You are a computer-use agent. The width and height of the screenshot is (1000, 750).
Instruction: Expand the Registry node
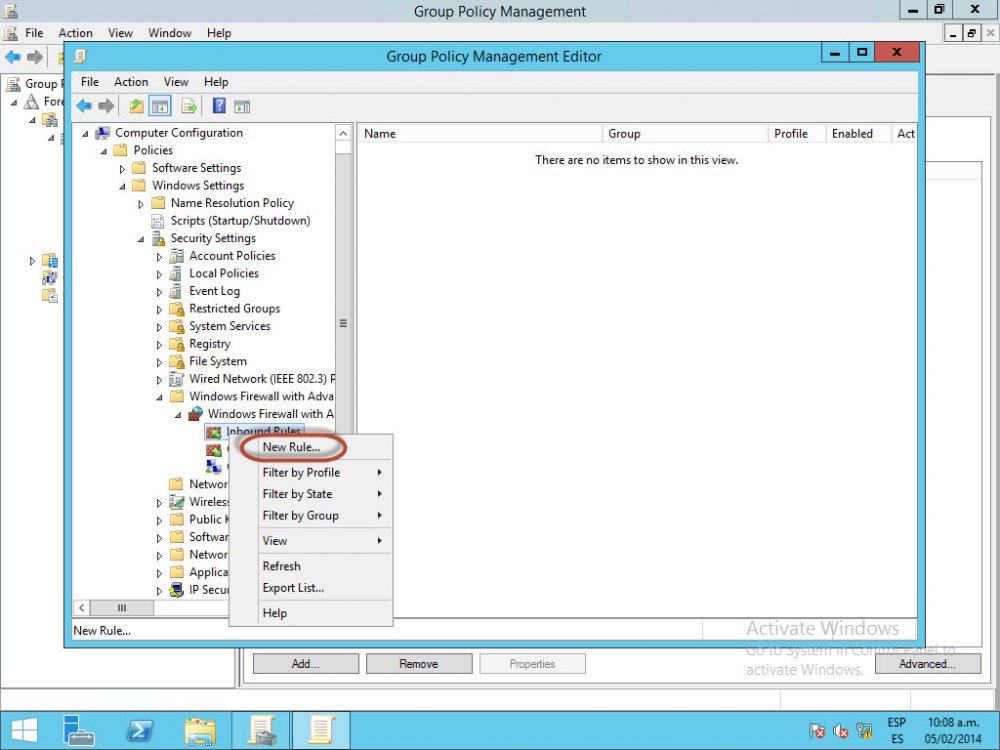[x=159, y=345]
